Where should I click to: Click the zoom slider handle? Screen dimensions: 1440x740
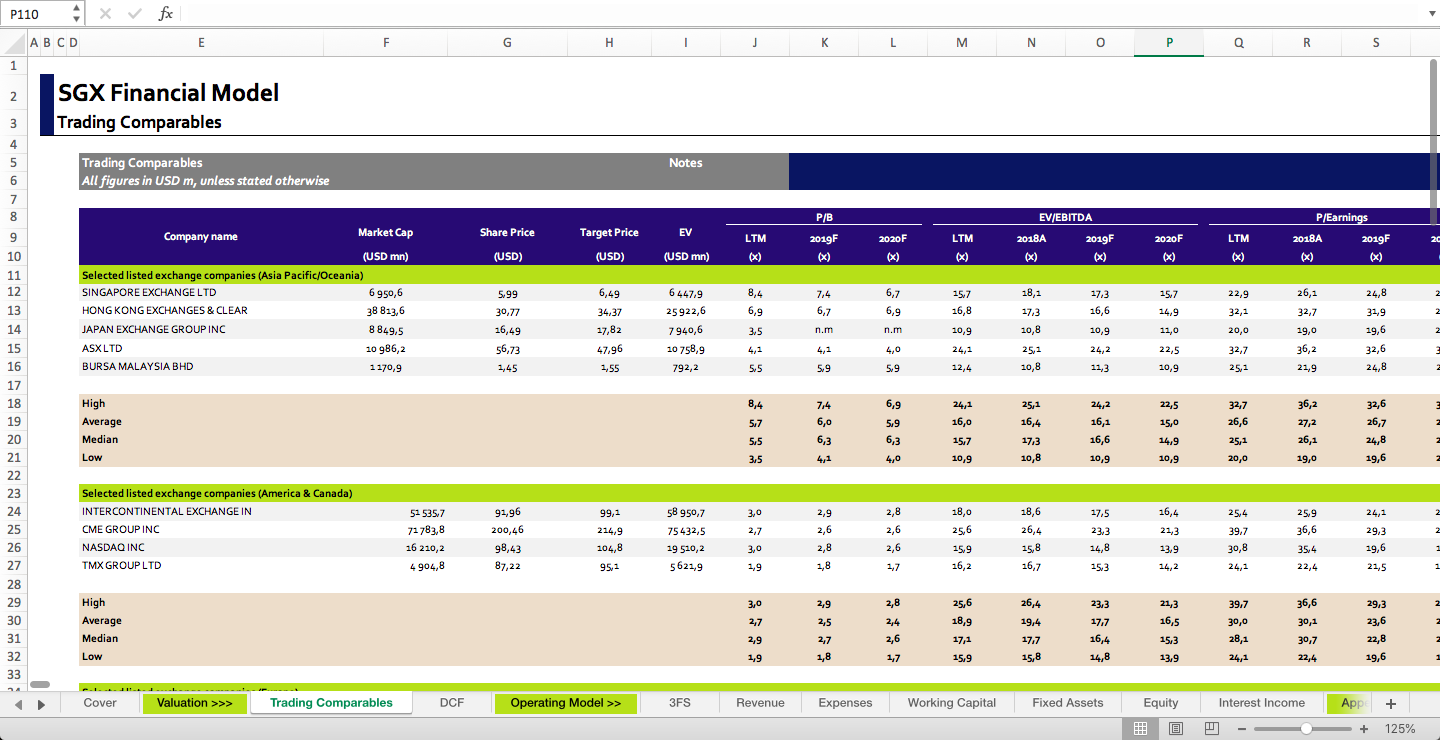(1306, 729)
